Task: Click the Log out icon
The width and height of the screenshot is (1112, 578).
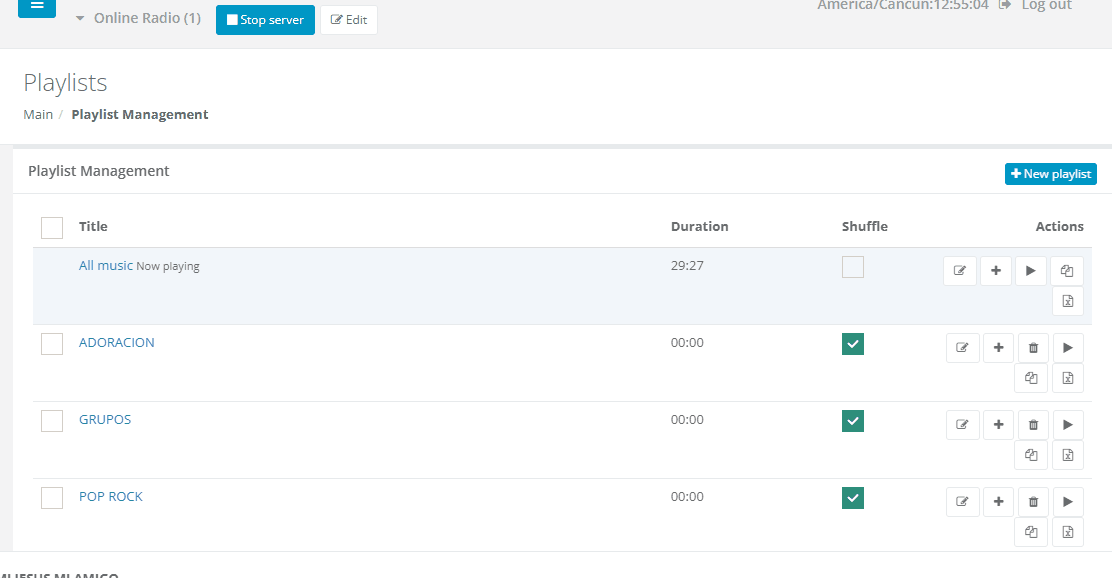Action: click(1004, 5)
